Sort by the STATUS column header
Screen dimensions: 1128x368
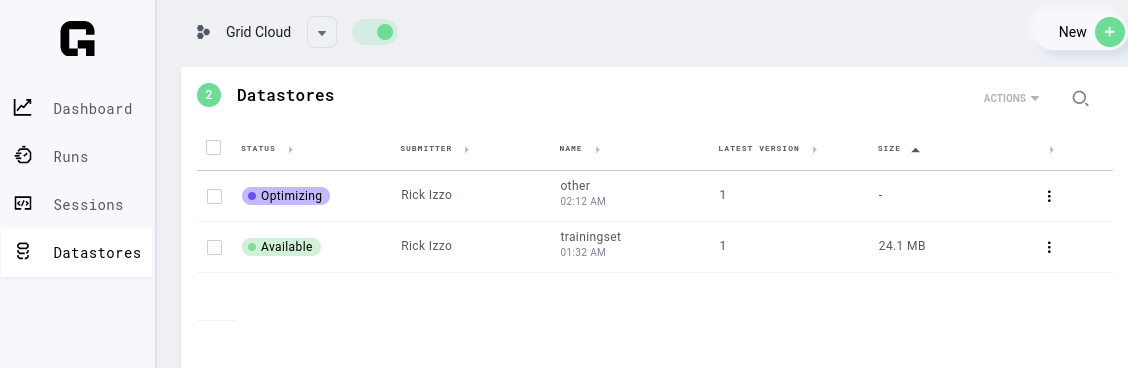[x=258, y=149]
